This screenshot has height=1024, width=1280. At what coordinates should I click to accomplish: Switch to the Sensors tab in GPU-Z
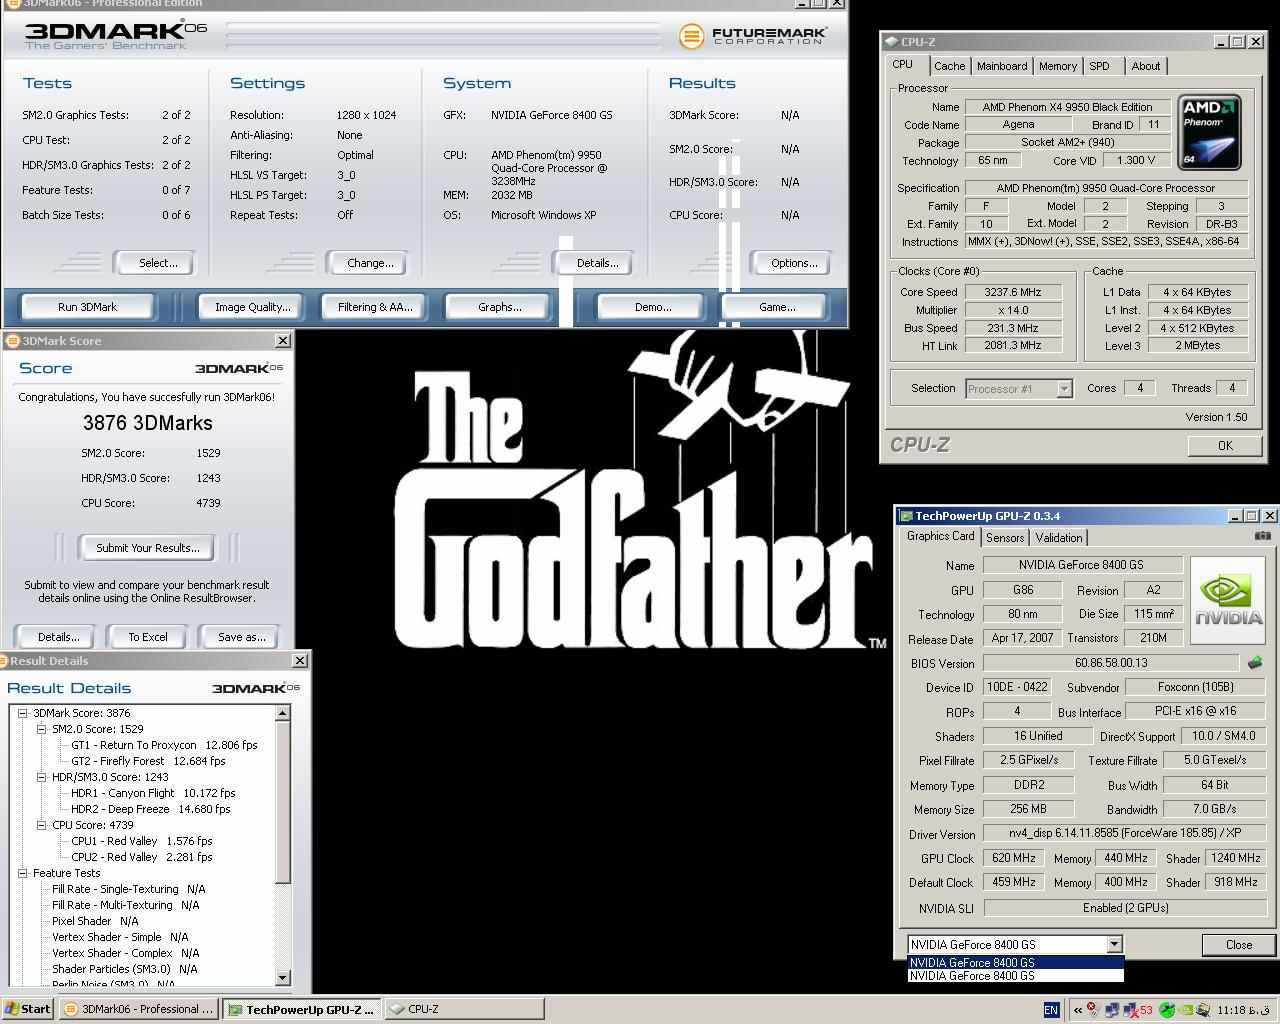coord(1005,538)
